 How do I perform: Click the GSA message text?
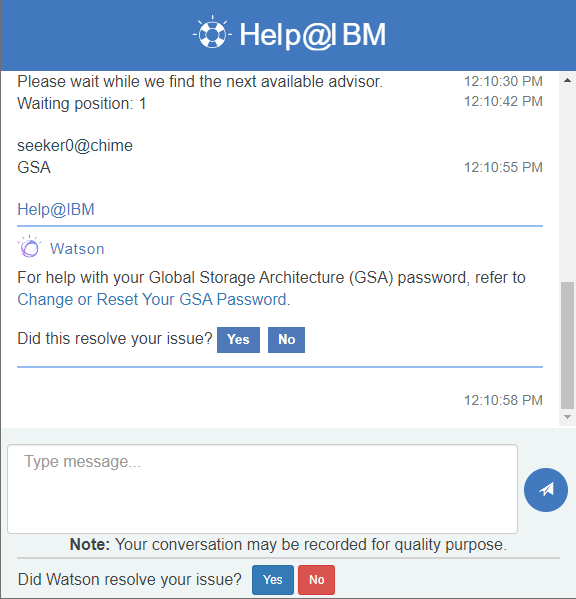(34, 167)
